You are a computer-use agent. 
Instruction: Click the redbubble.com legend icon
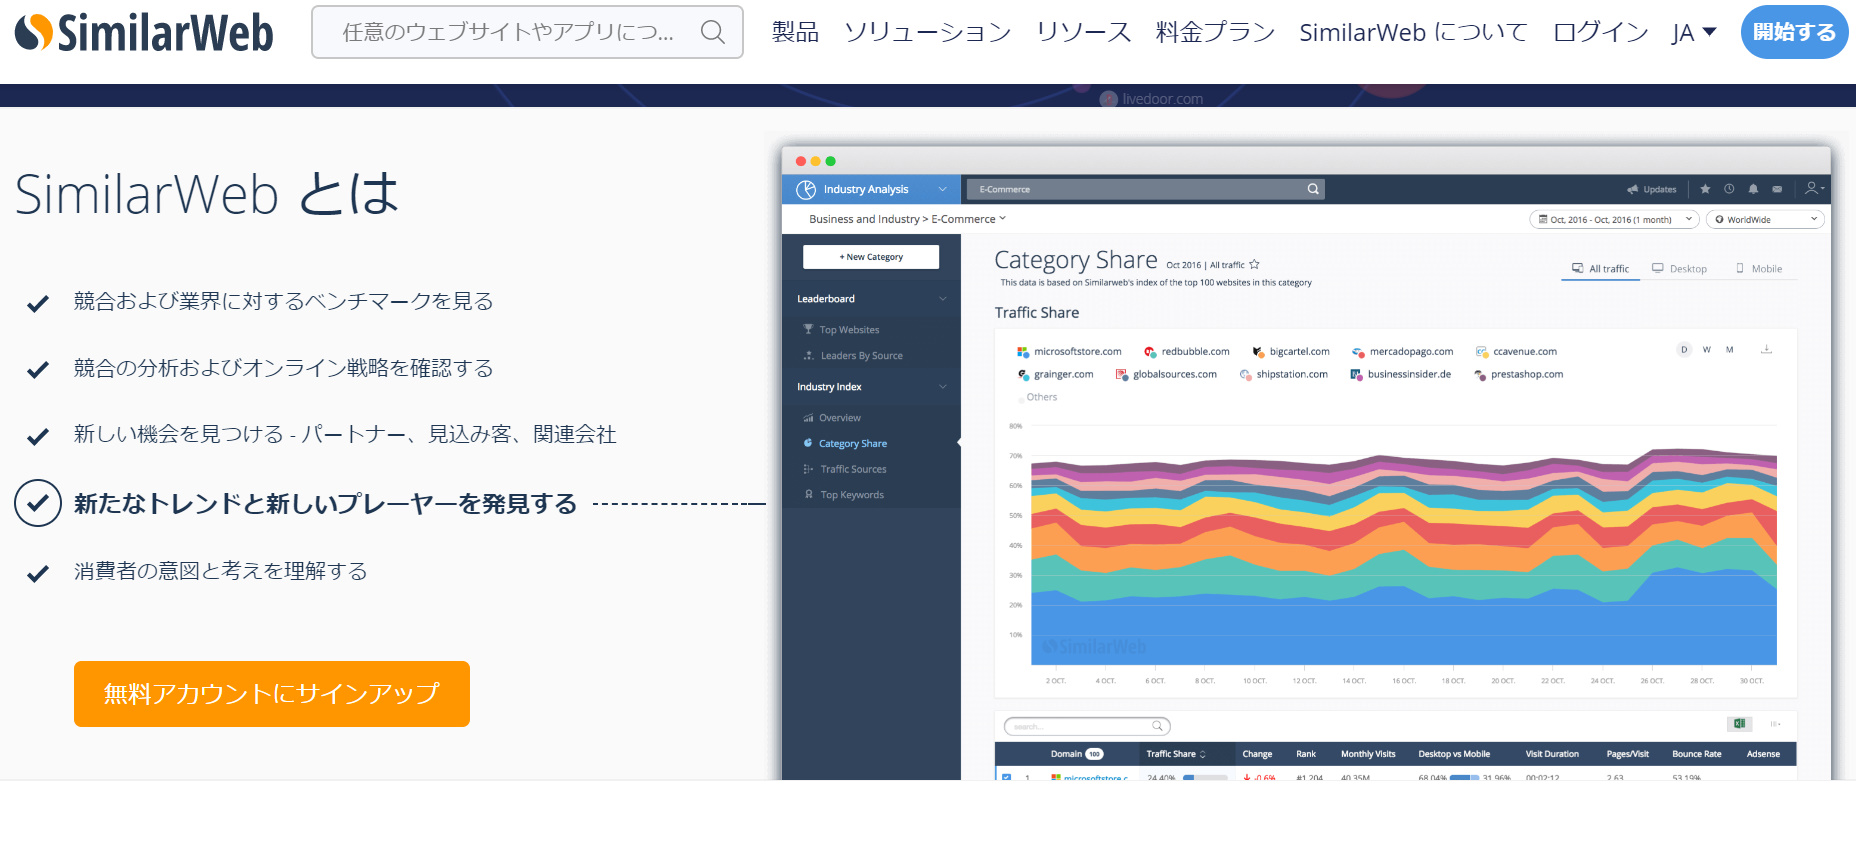(x=1150, y=352)
